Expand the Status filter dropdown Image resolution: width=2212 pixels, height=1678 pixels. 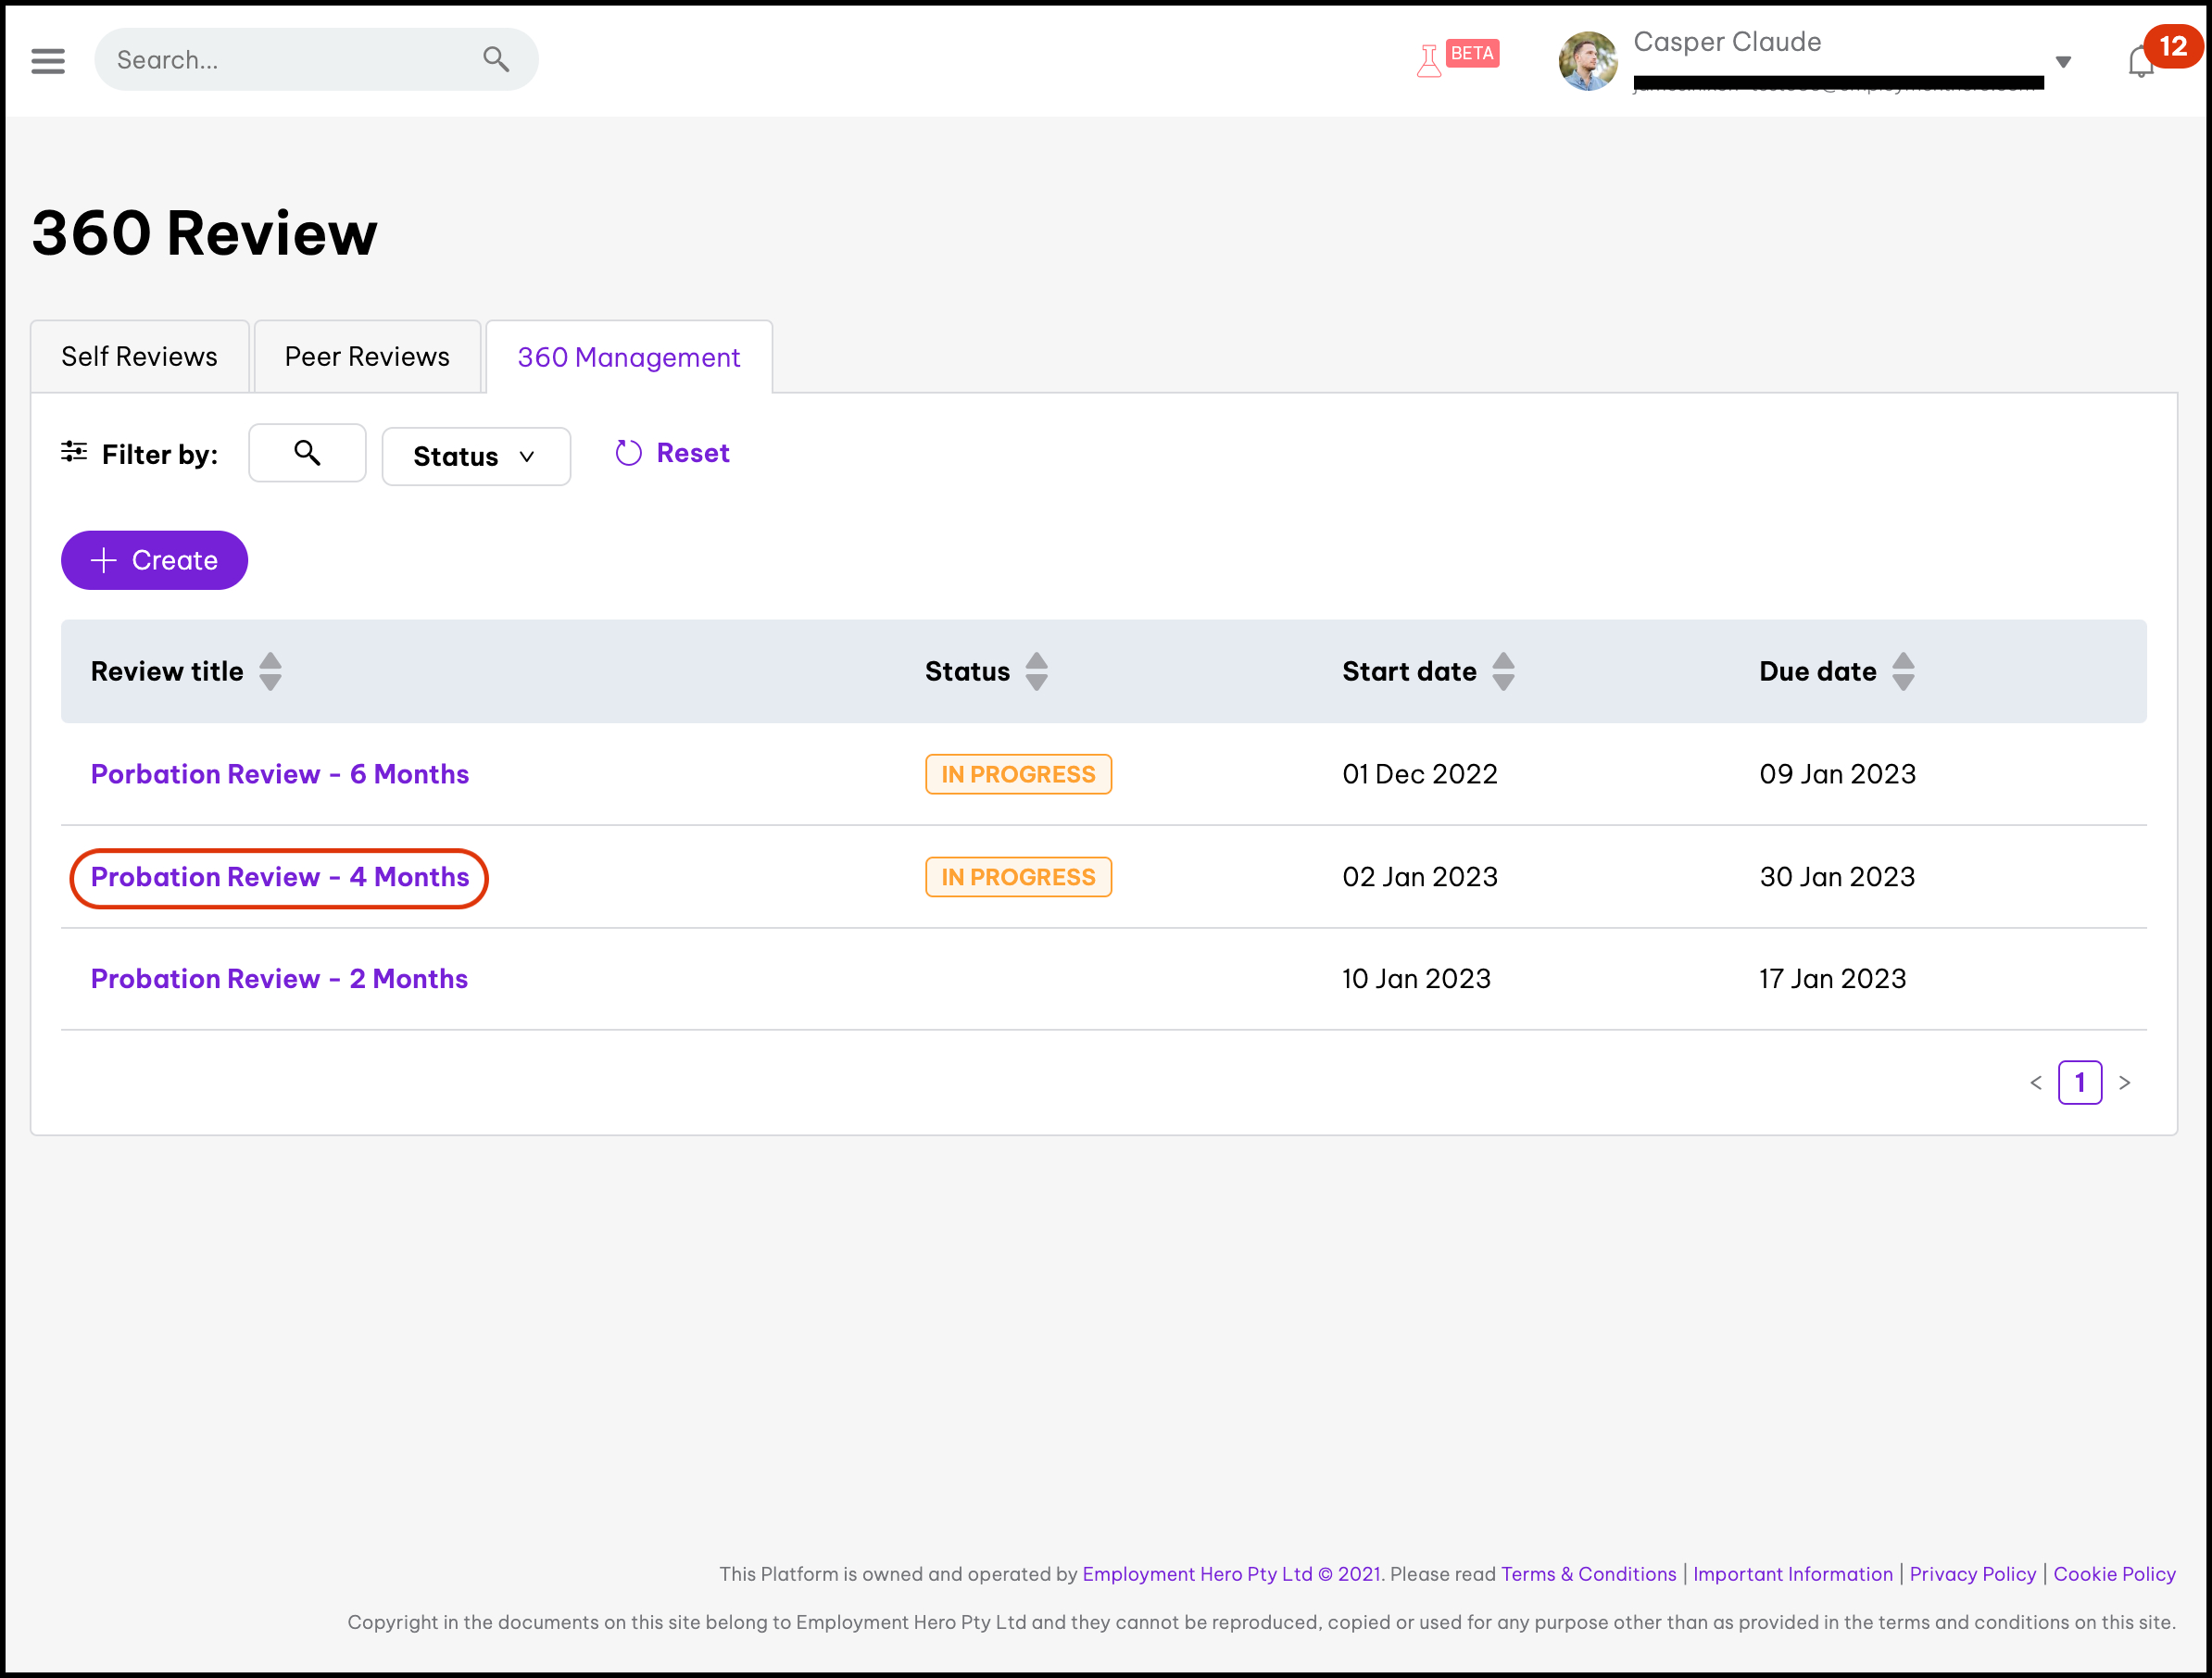(476, 456)
